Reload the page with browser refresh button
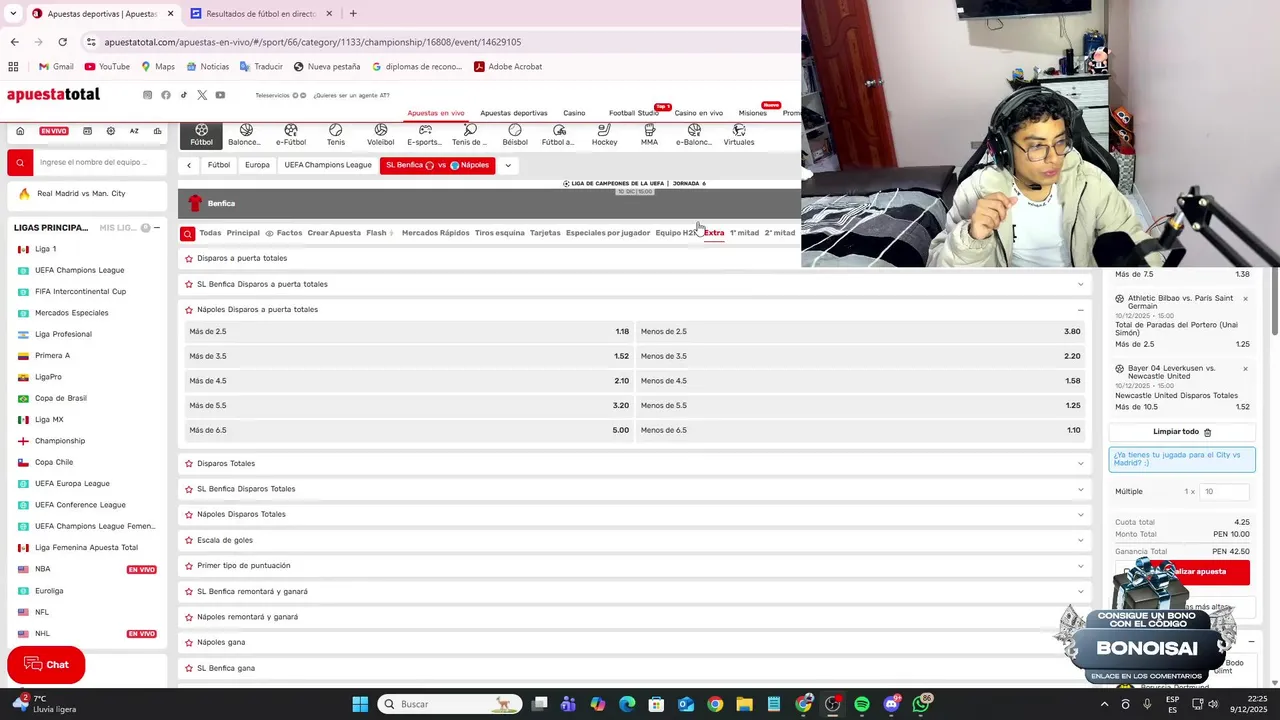 (x=62, y=42)
